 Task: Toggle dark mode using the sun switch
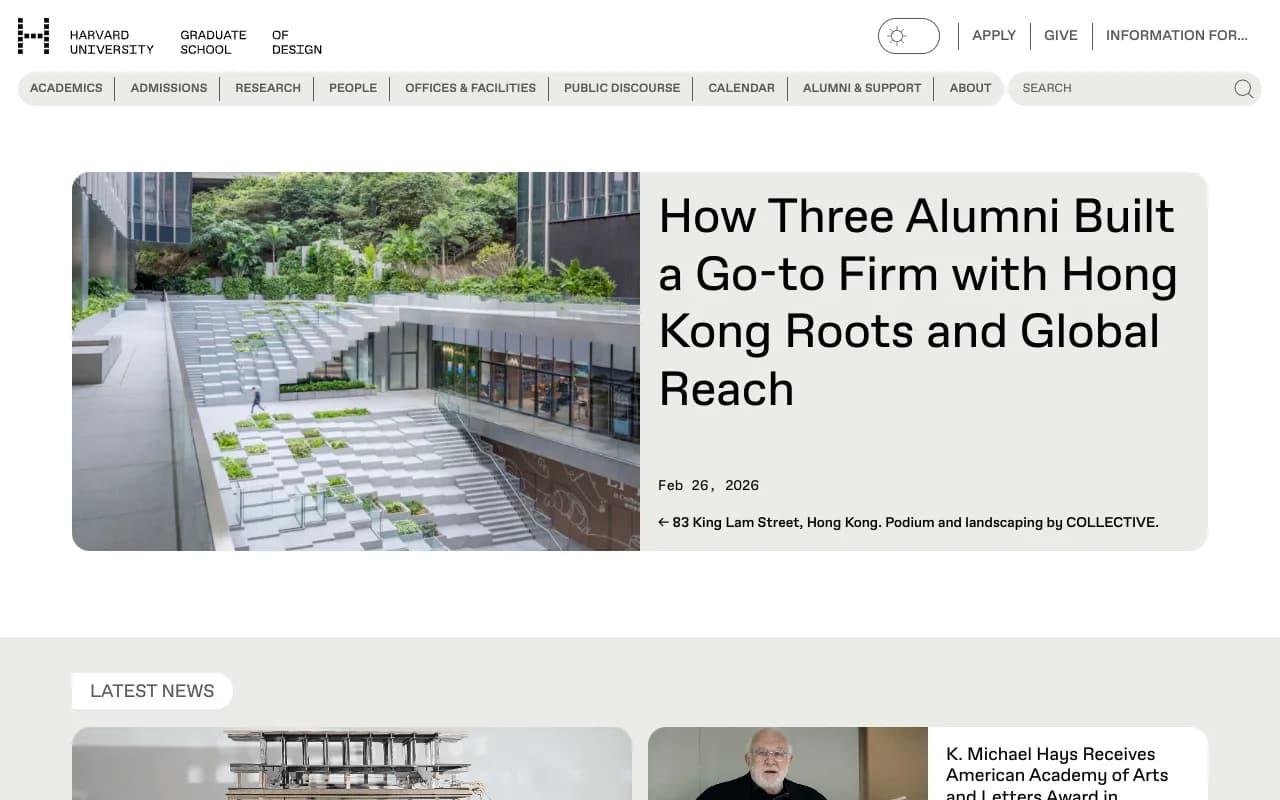[x=908, y=36]
